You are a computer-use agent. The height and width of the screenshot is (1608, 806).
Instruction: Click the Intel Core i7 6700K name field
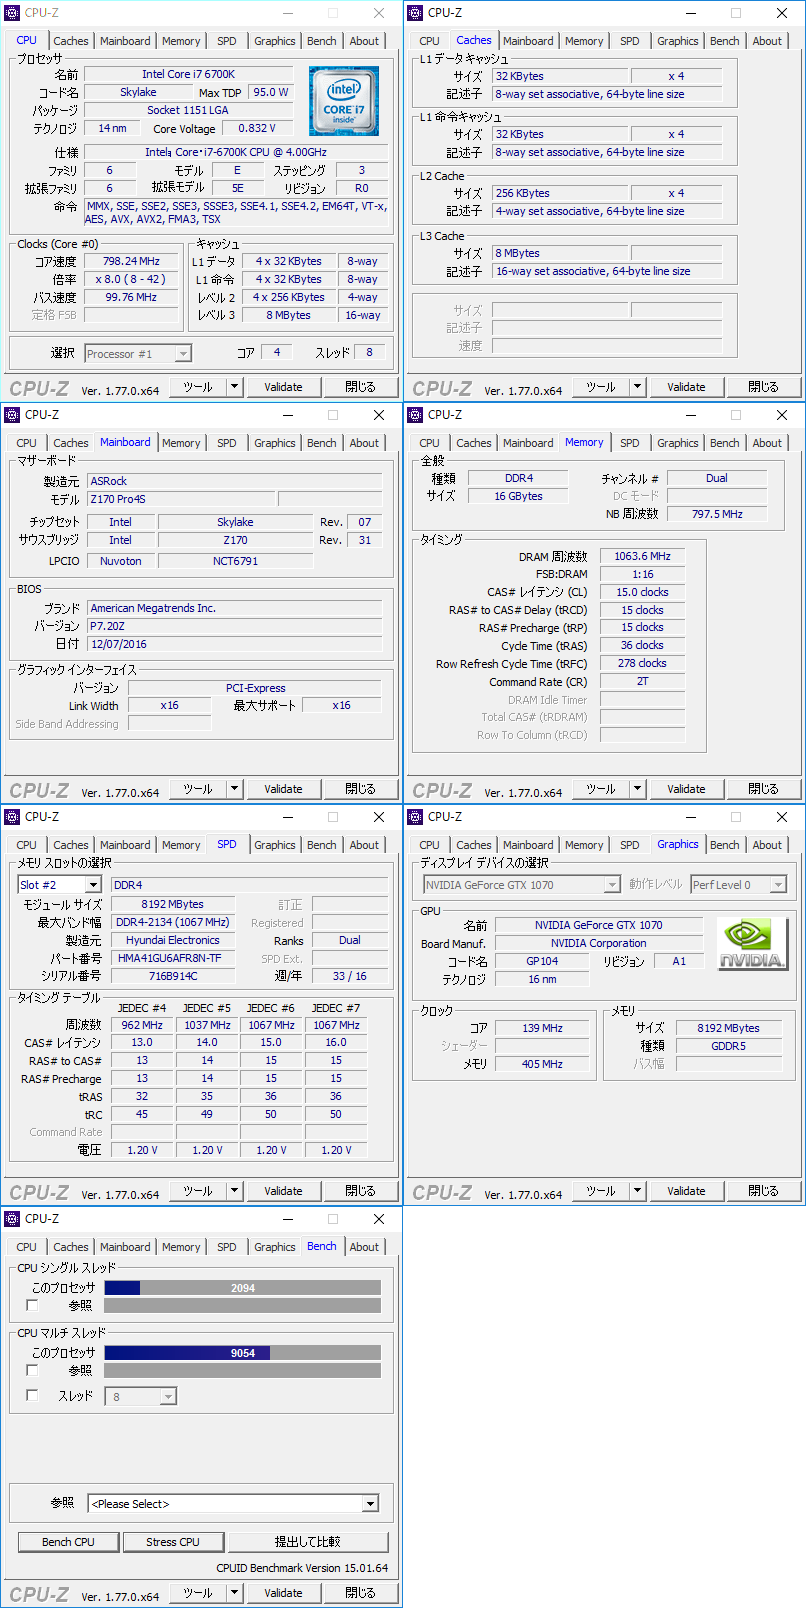189,74
